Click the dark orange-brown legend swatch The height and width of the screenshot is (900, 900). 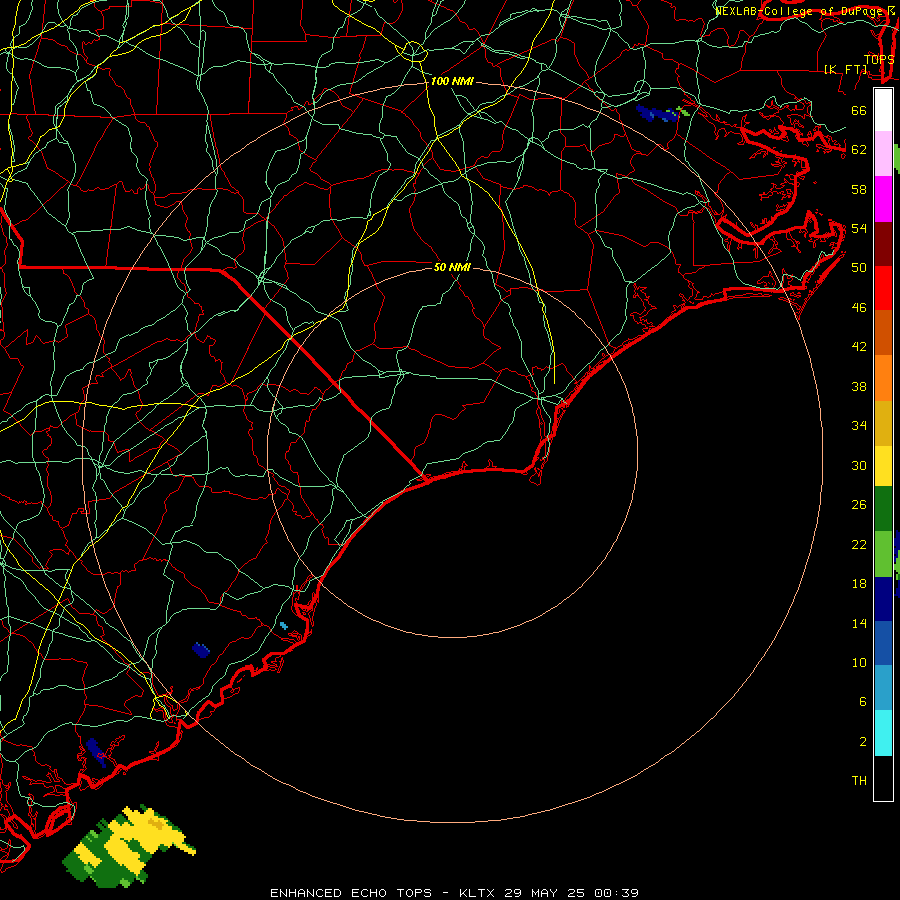click(883, 332)
